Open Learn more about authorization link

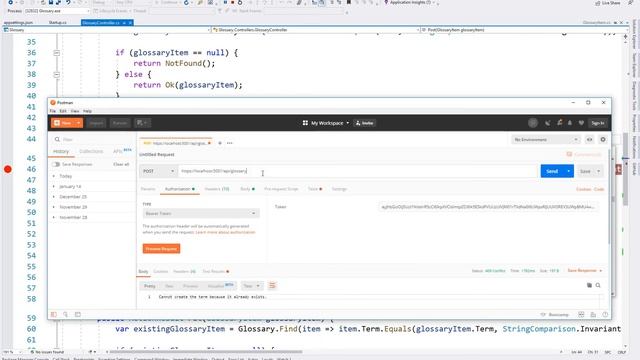(x=225, y=232)
